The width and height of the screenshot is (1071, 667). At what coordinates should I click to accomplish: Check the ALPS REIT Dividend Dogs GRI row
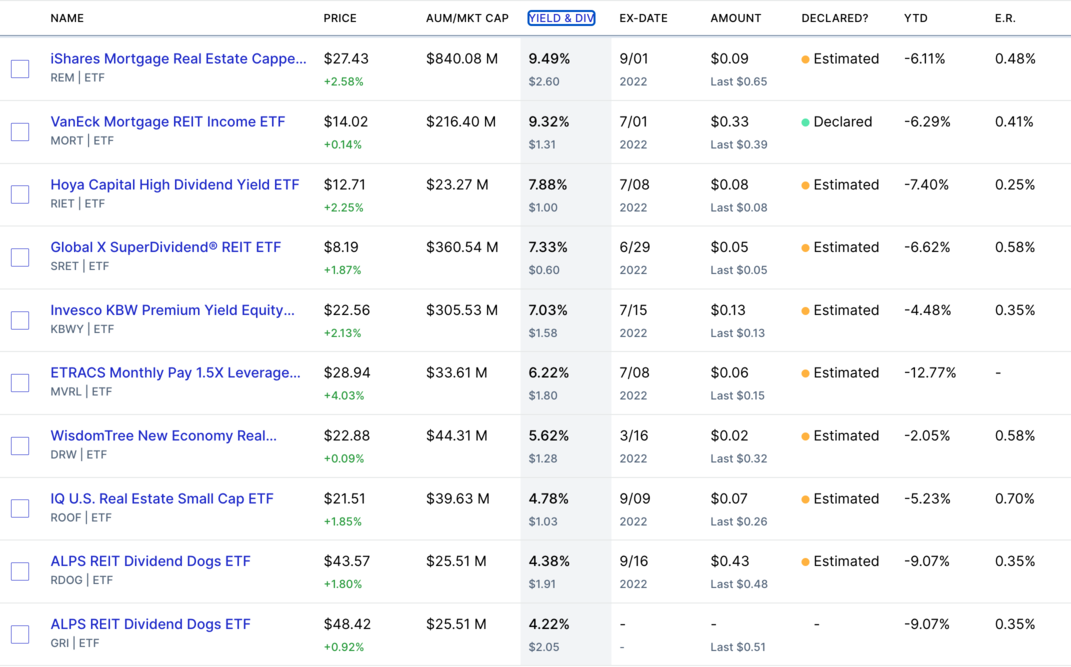[x=19, y=634]
